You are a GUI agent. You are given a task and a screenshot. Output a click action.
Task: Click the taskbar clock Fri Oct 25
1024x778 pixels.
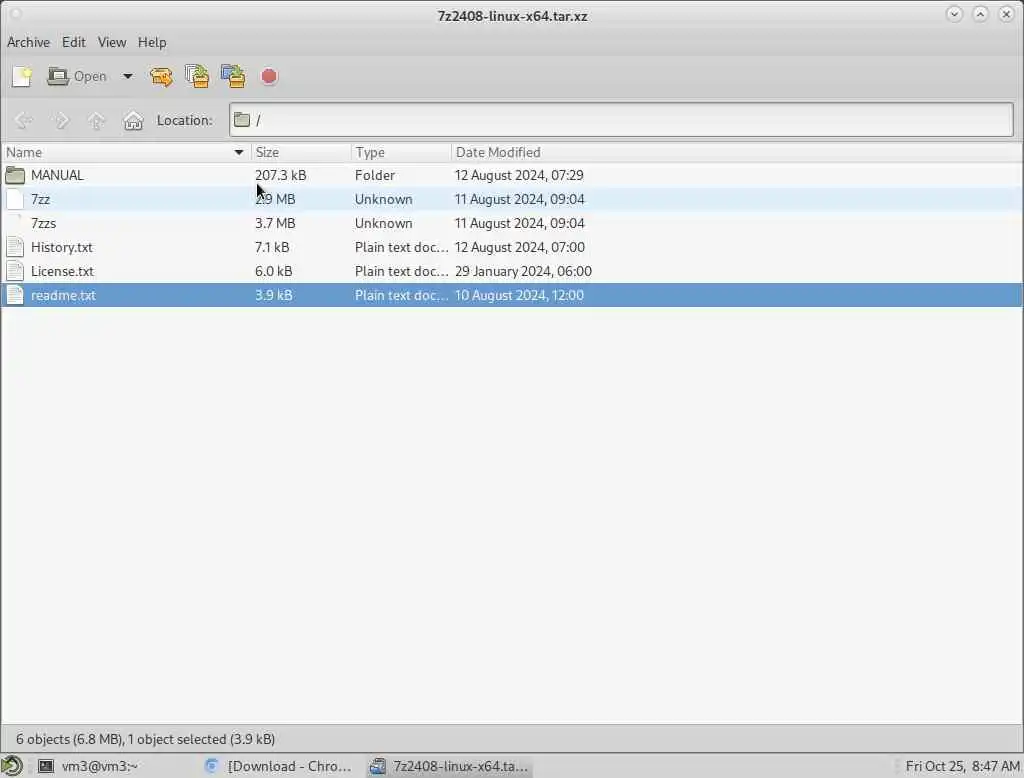point(962,766)
